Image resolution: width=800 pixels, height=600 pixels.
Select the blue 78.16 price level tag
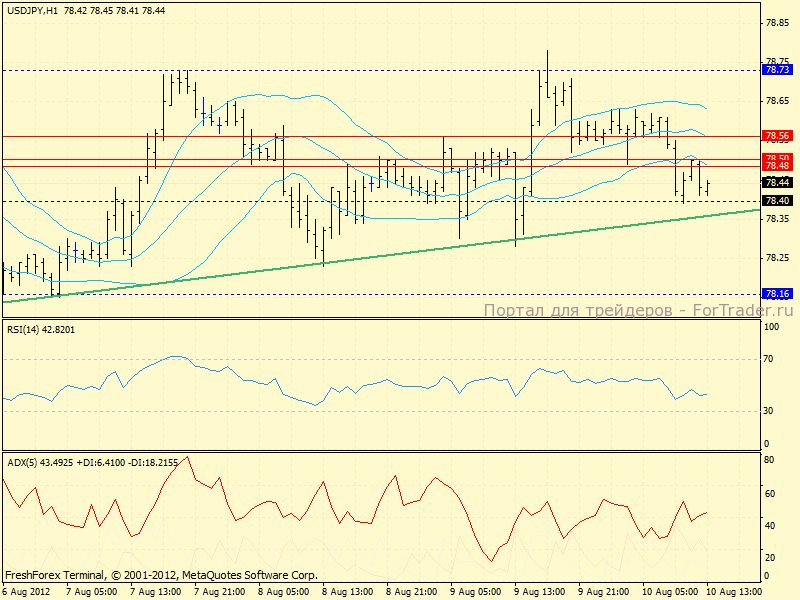pyautogui.click(x=777, y=294)
